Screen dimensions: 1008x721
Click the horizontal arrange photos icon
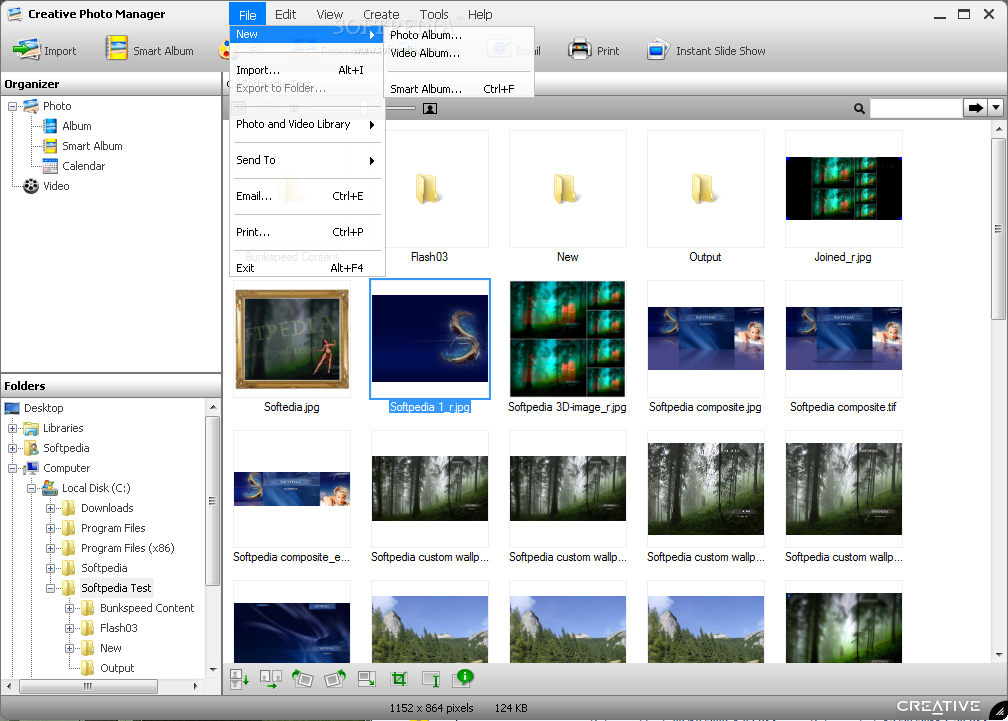[x=271, y=679]
